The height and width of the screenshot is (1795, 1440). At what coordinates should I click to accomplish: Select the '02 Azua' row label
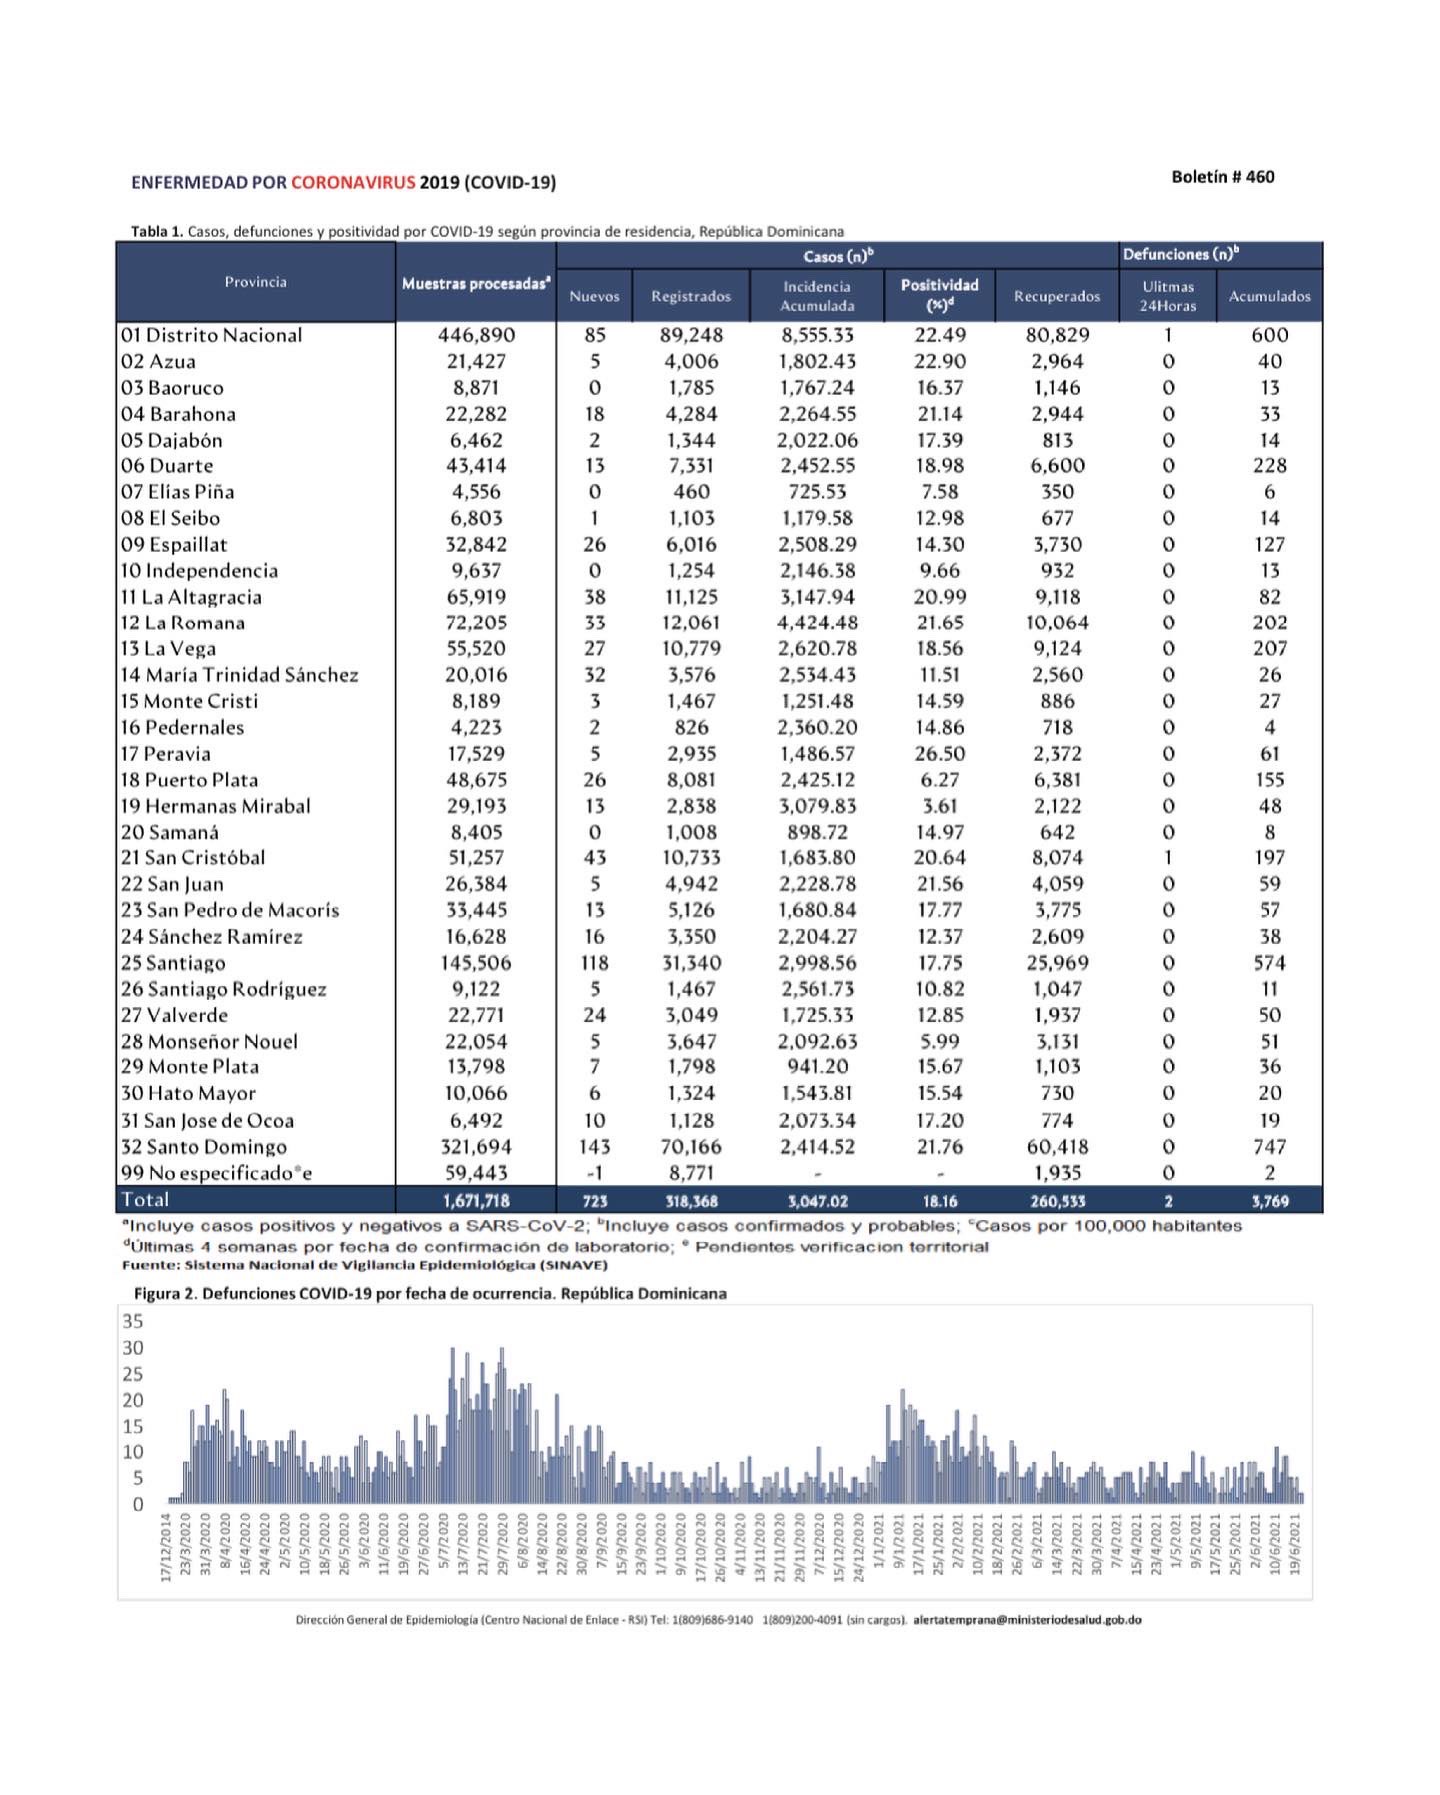158,361
